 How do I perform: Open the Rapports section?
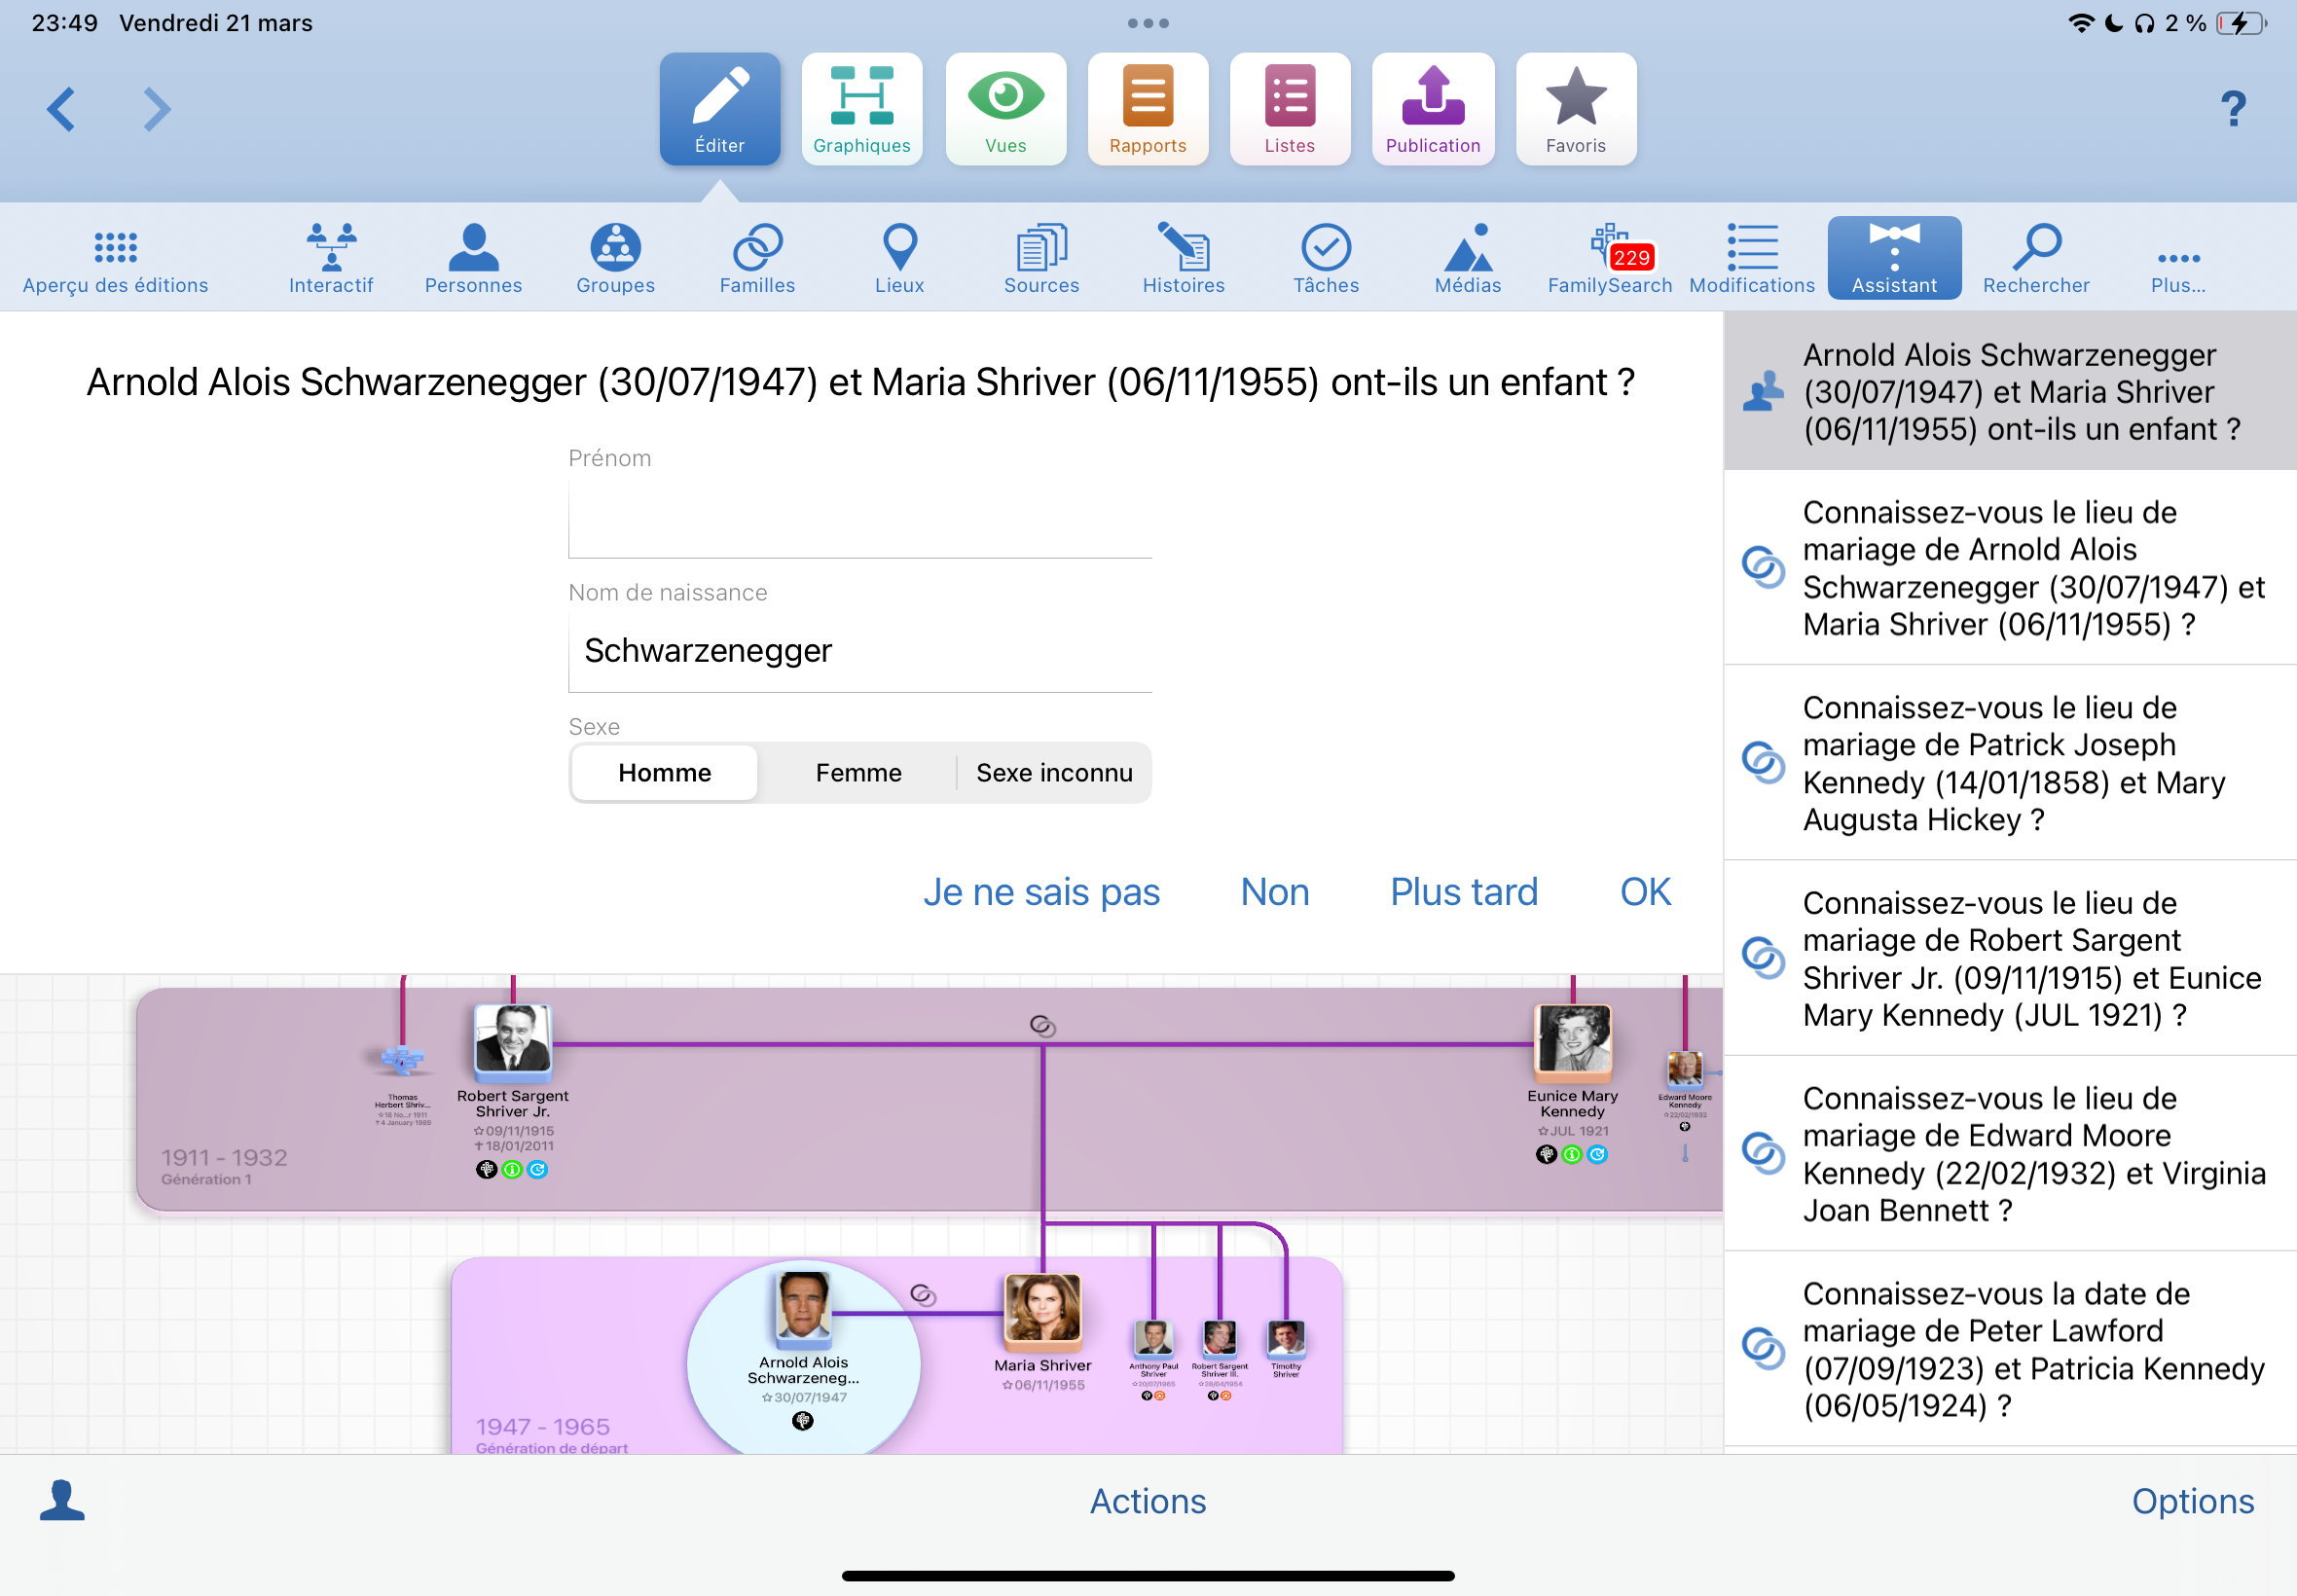pyautogui.click(x=1148, y=109)
